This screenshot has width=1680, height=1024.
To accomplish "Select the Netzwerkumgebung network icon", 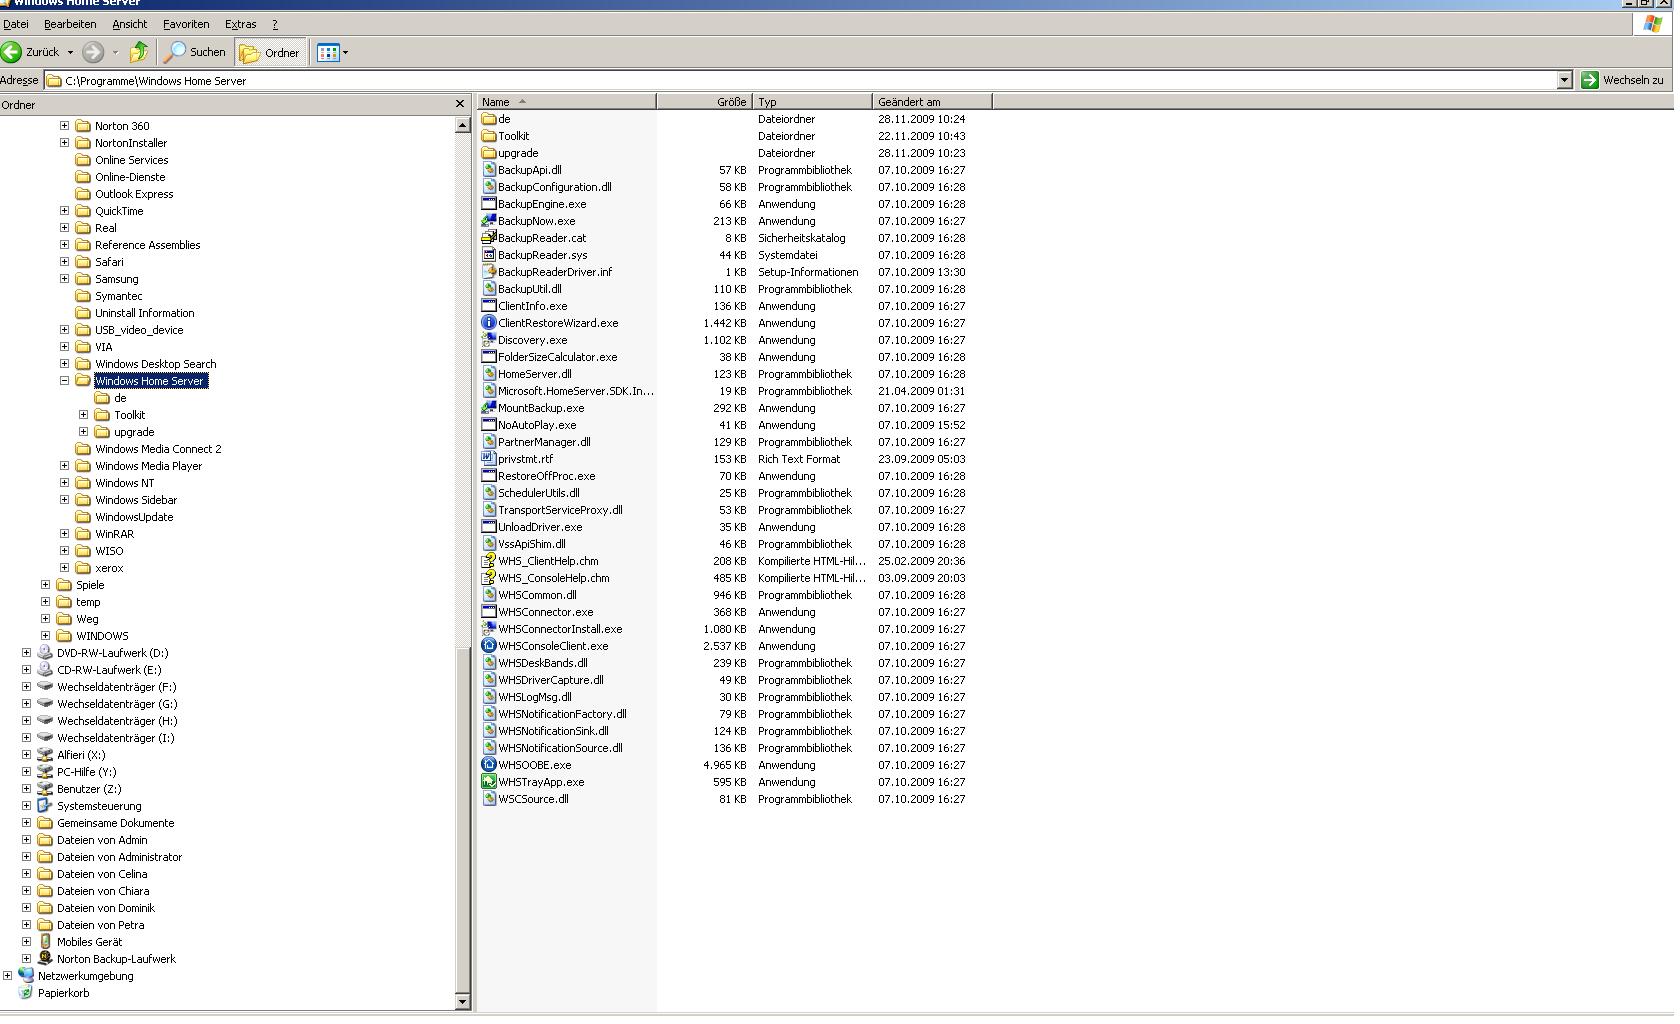I will pos(26,976).
